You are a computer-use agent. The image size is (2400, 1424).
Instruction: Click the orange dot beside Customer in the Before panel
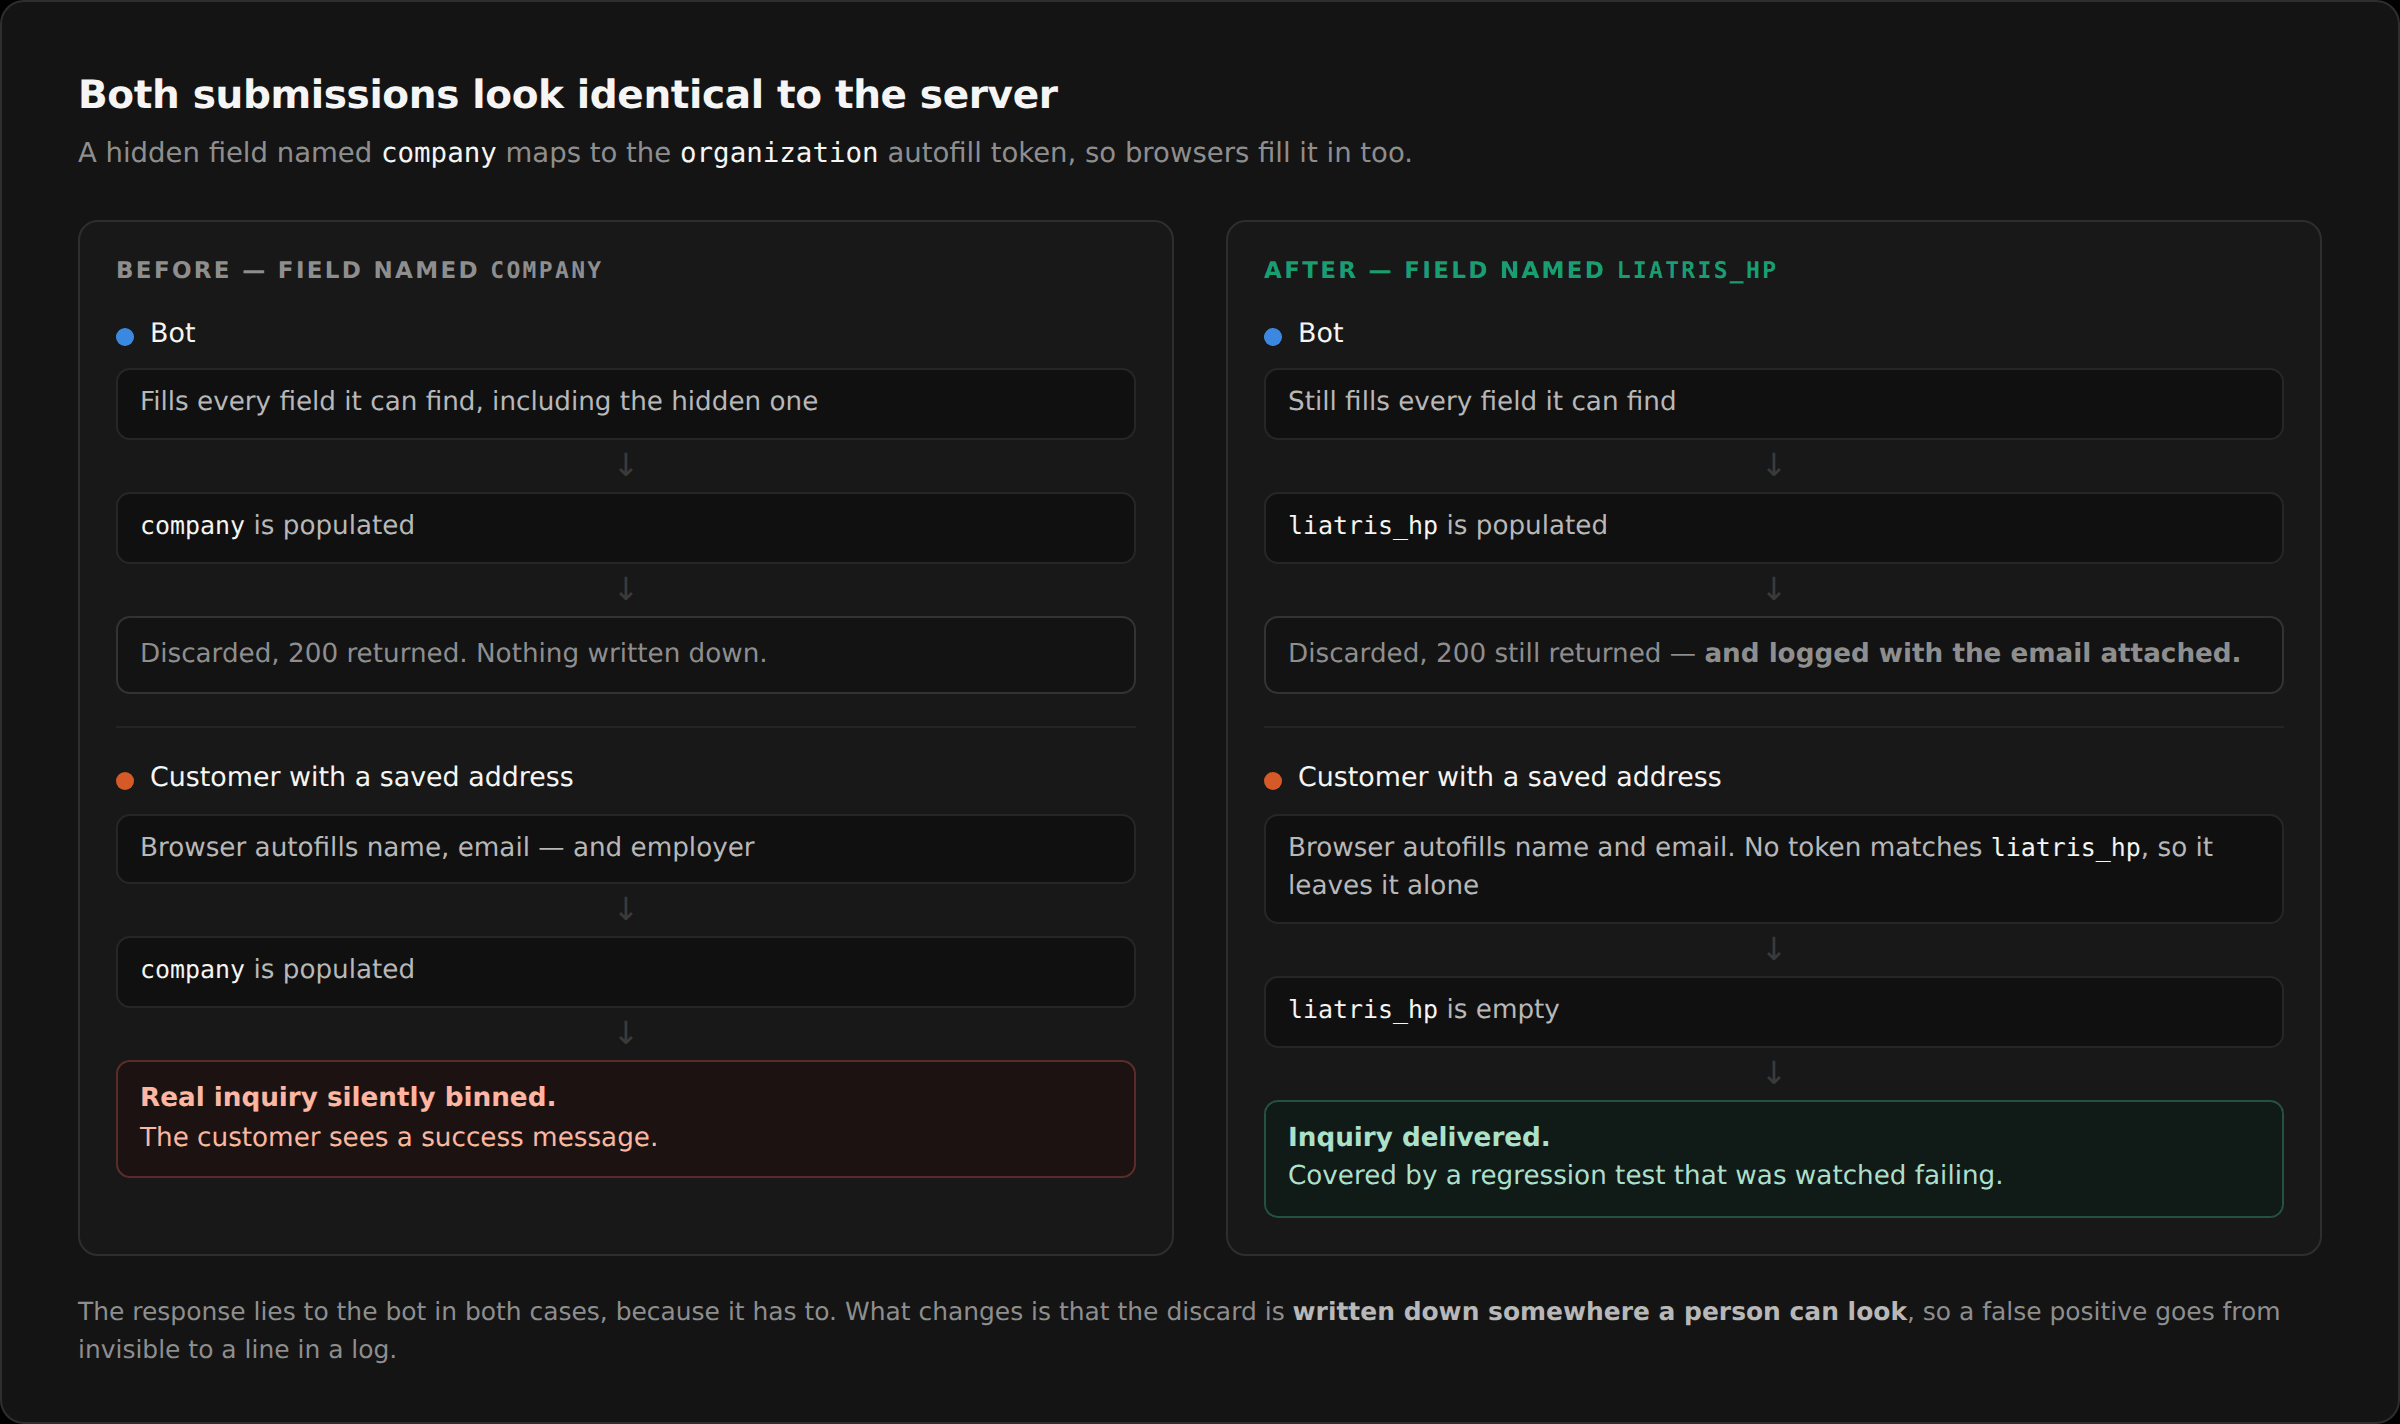tap(125, 780)
